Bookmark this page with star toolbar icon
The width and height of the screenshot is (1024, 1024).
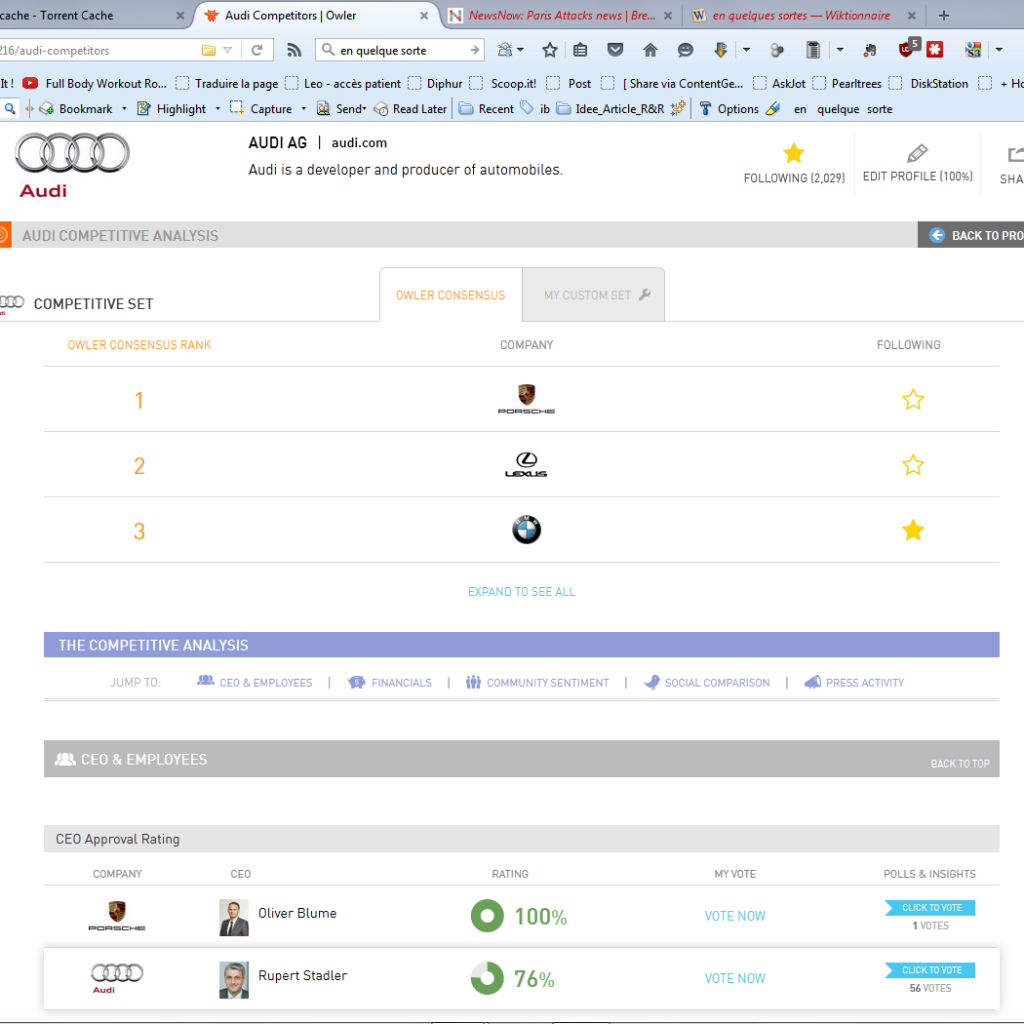550,50
